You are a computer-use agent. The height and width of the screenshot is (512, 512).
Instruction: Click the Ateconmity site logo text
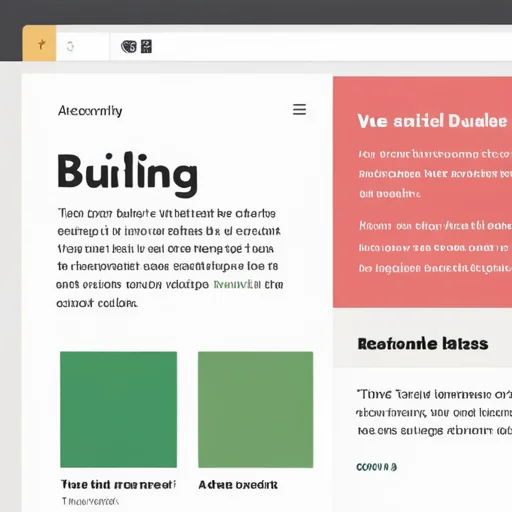click(90, 111)
